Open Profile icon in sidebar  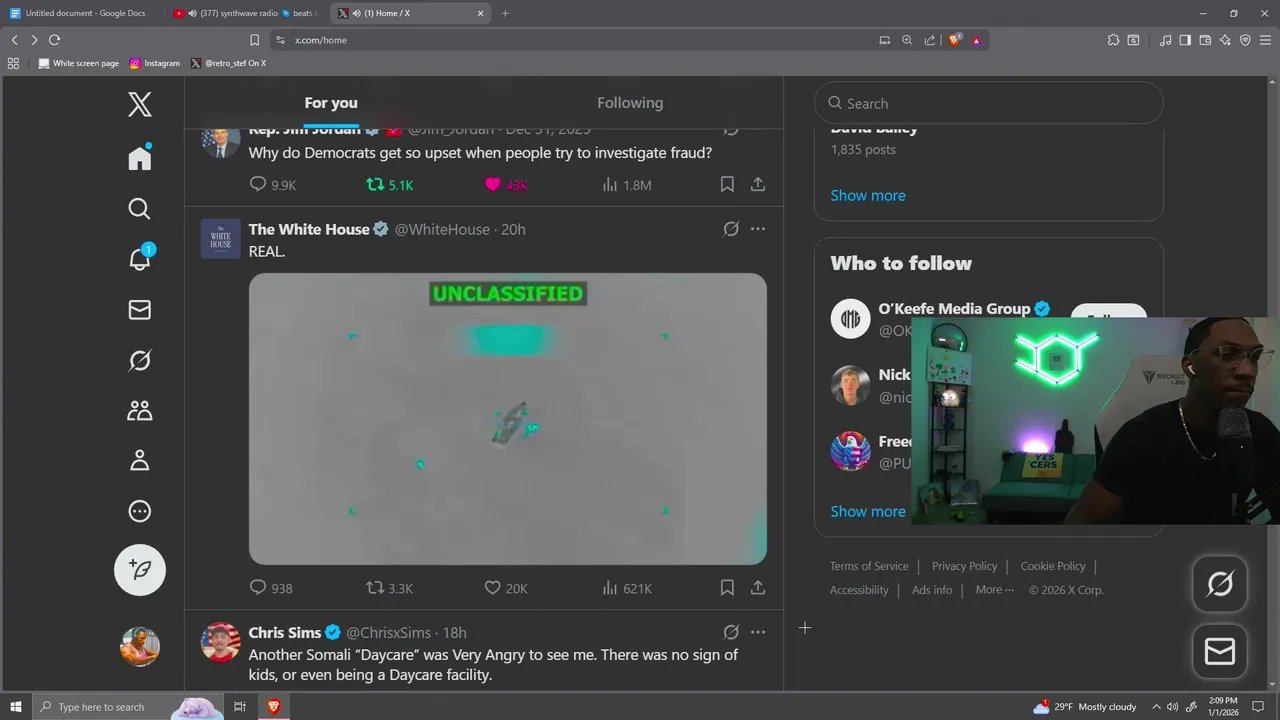click(x=140, y=460)
